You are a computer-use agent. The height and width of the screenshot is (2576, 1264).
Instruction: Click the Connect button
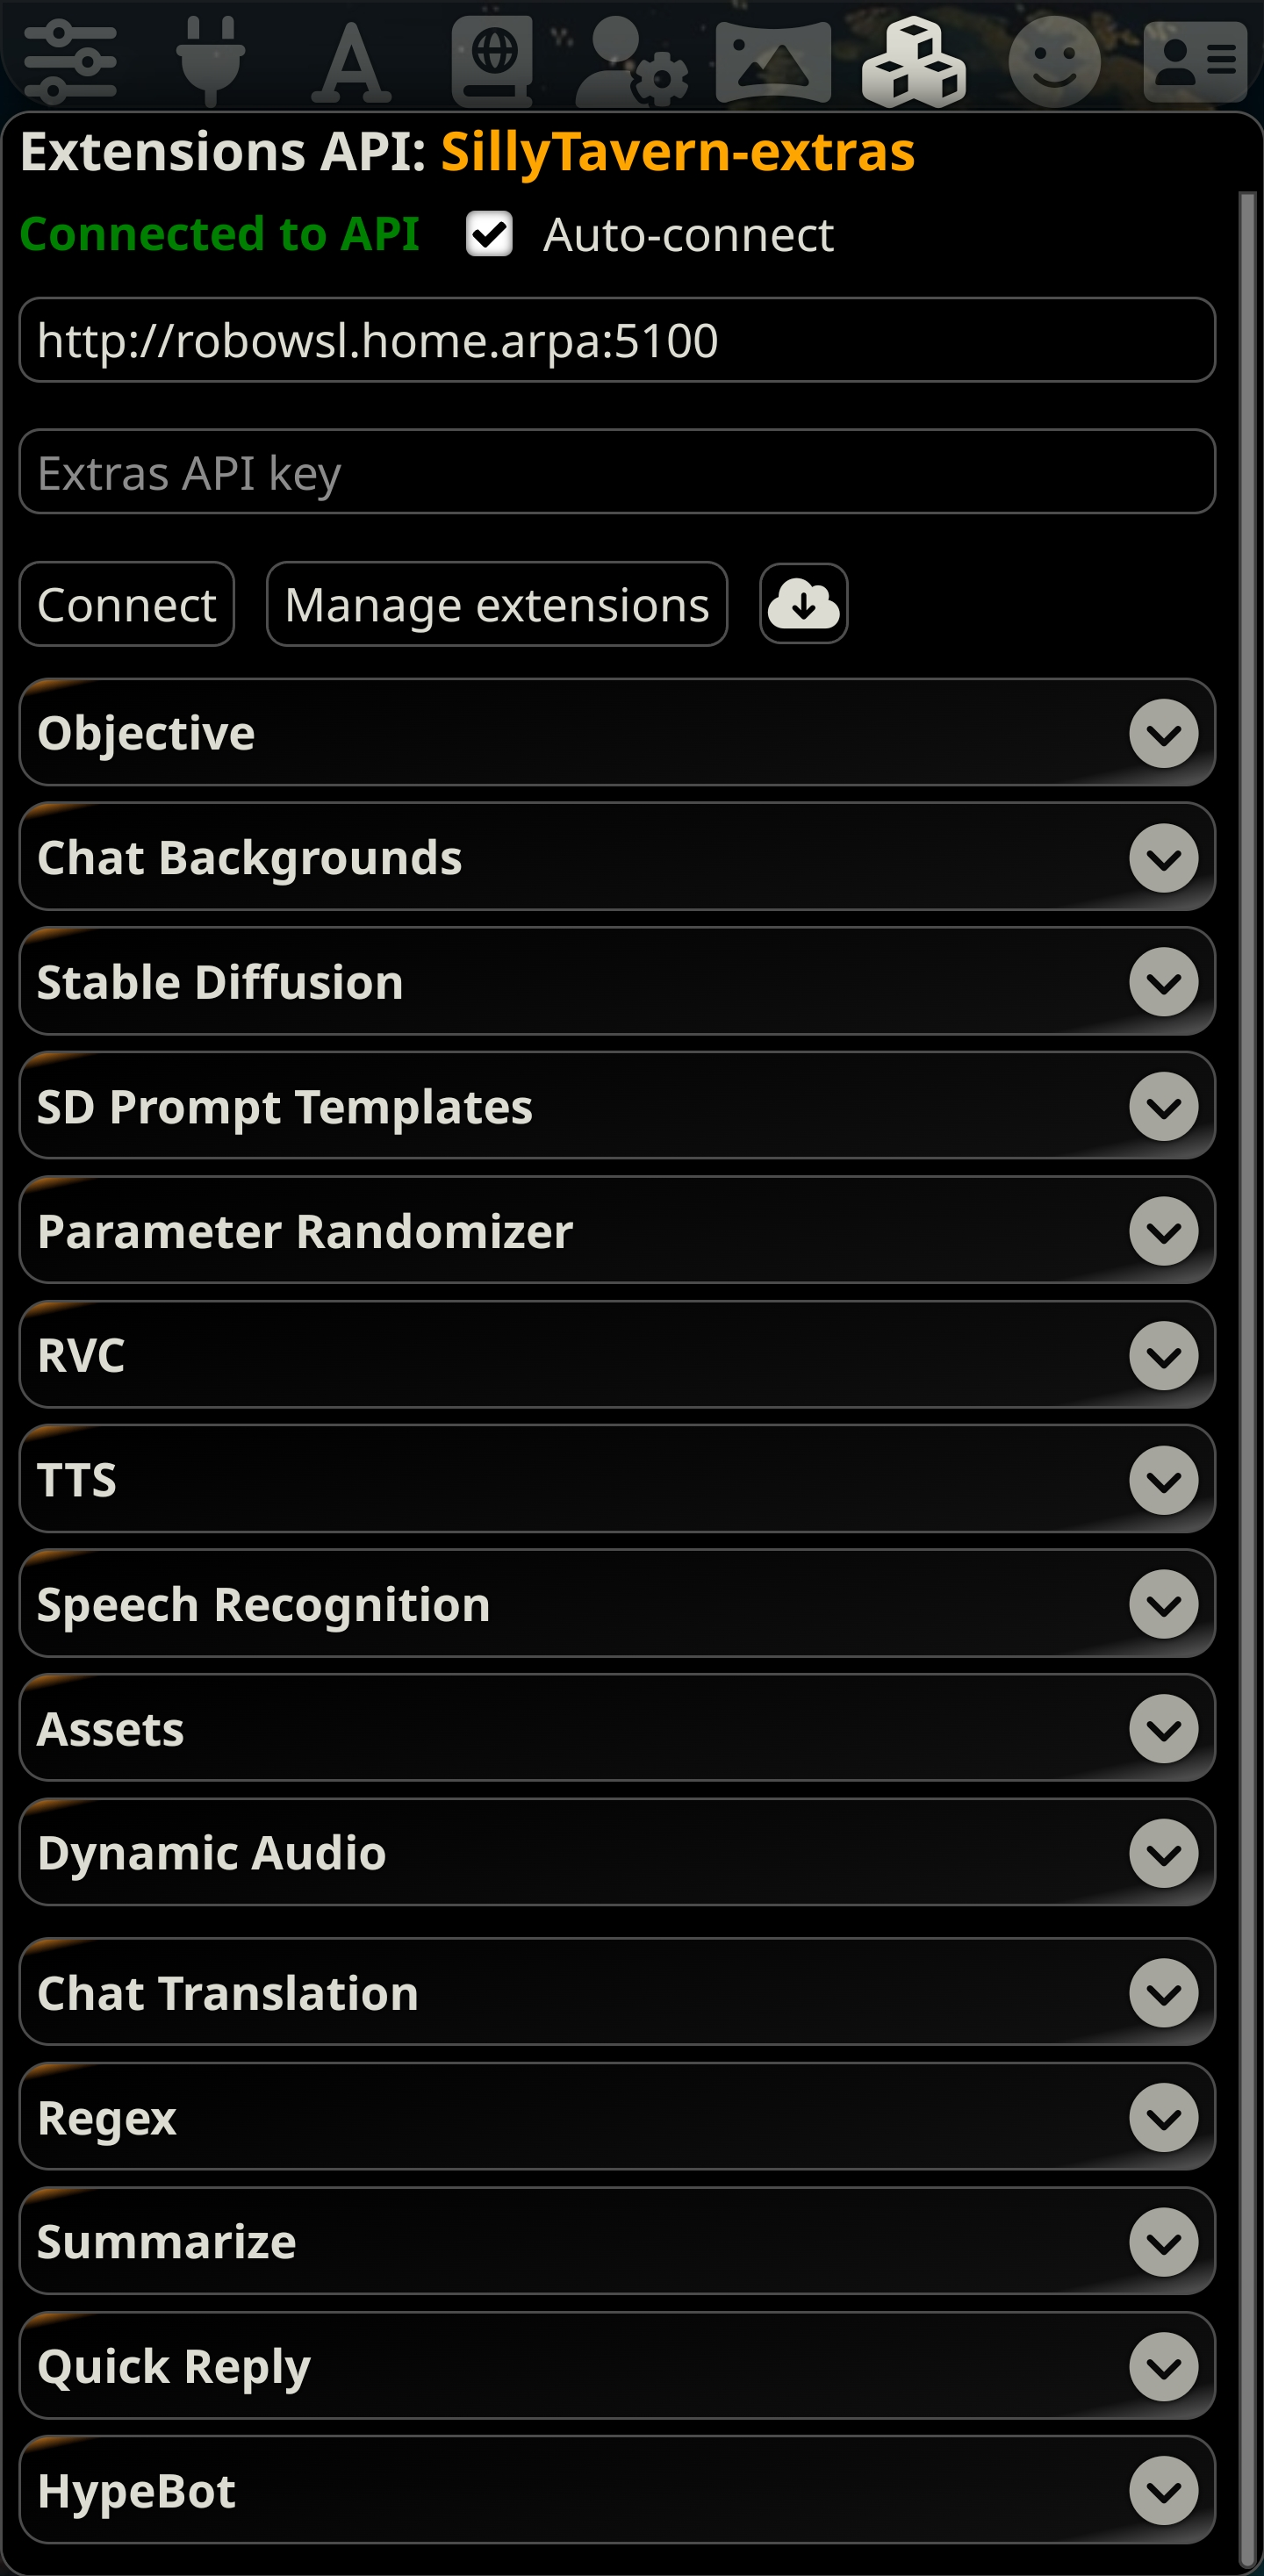click(127, 603)
